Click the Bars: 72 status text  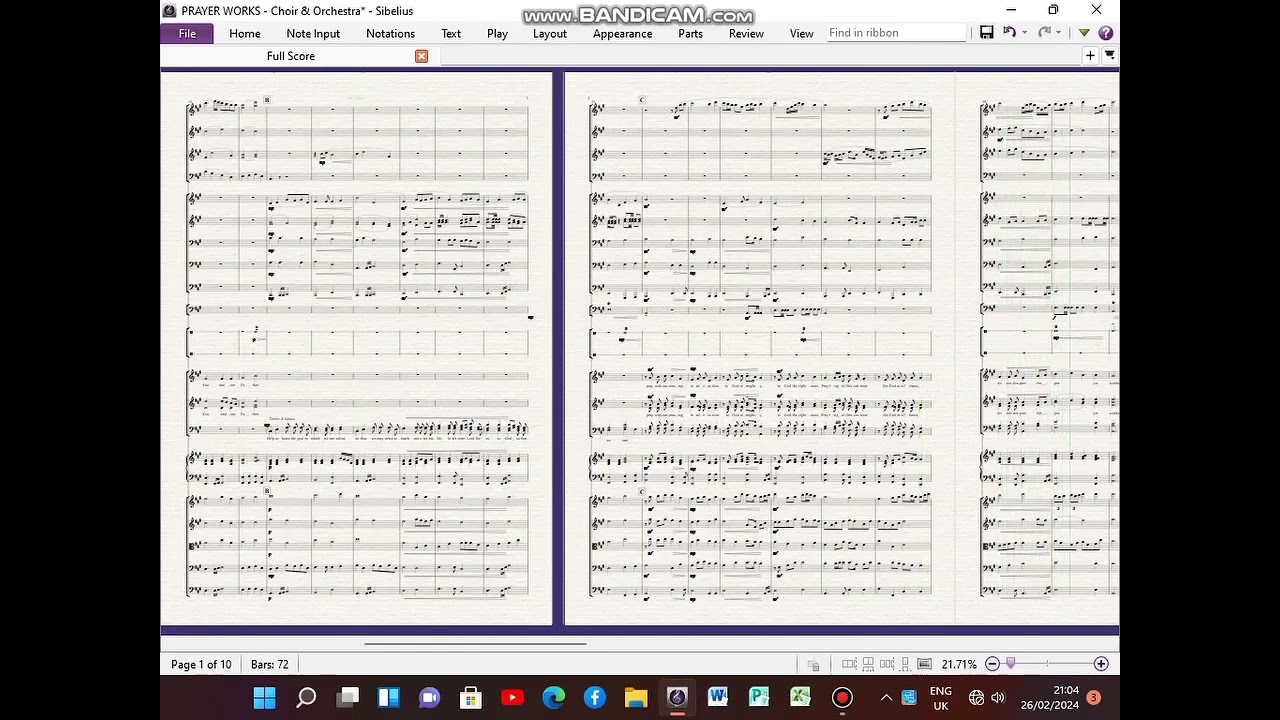[x=270, y=664]
